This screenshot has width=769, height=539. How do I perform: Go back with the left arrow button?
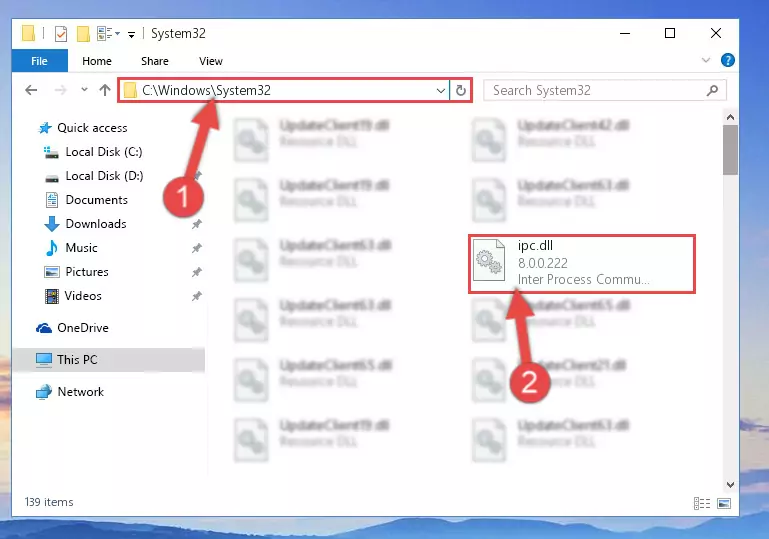(x=31, y=90)
